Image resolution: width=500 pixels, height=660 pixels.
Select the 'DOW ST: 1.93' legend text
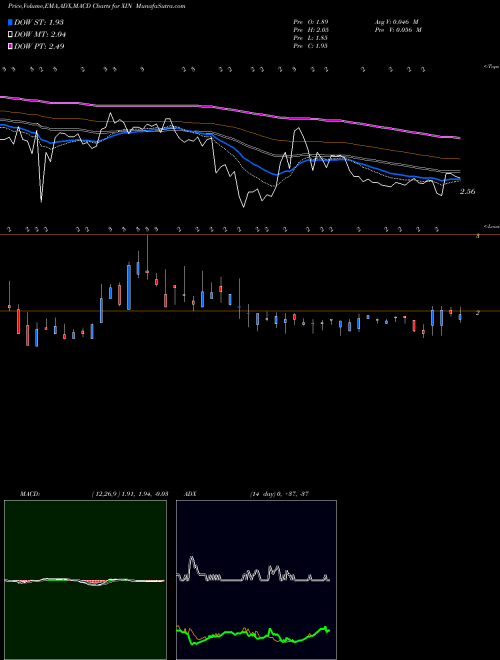(x=39, y=22)
